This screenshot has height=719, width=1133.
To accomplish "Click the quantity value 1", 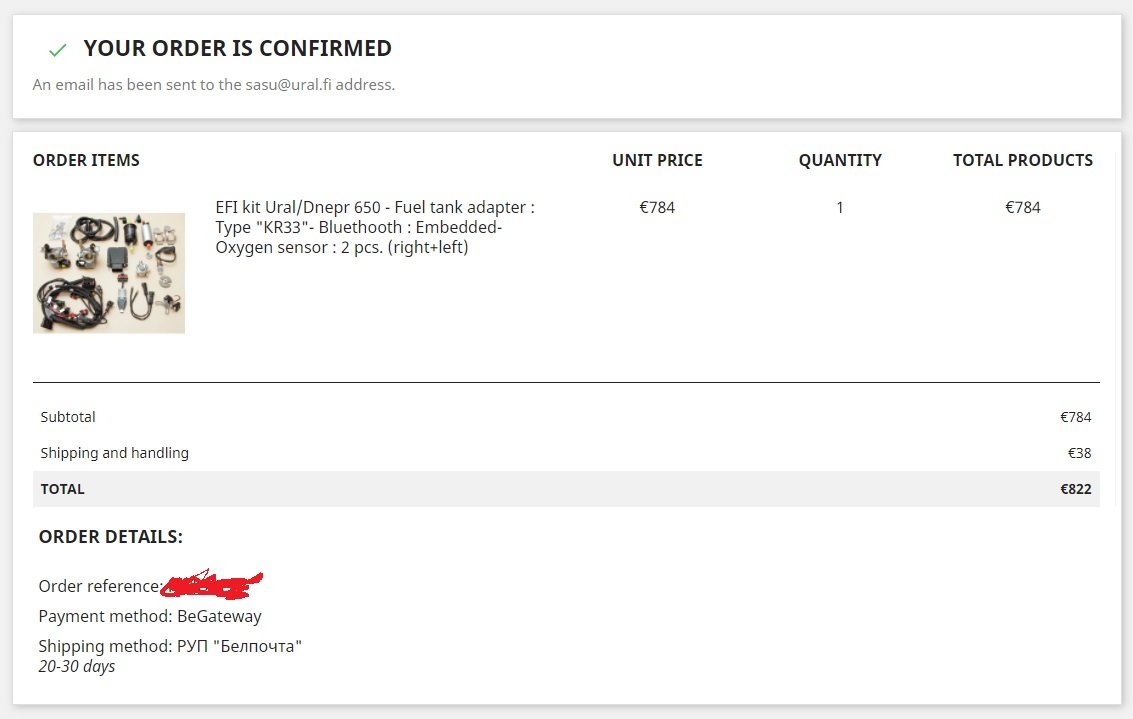I will [x=840, y=208].
